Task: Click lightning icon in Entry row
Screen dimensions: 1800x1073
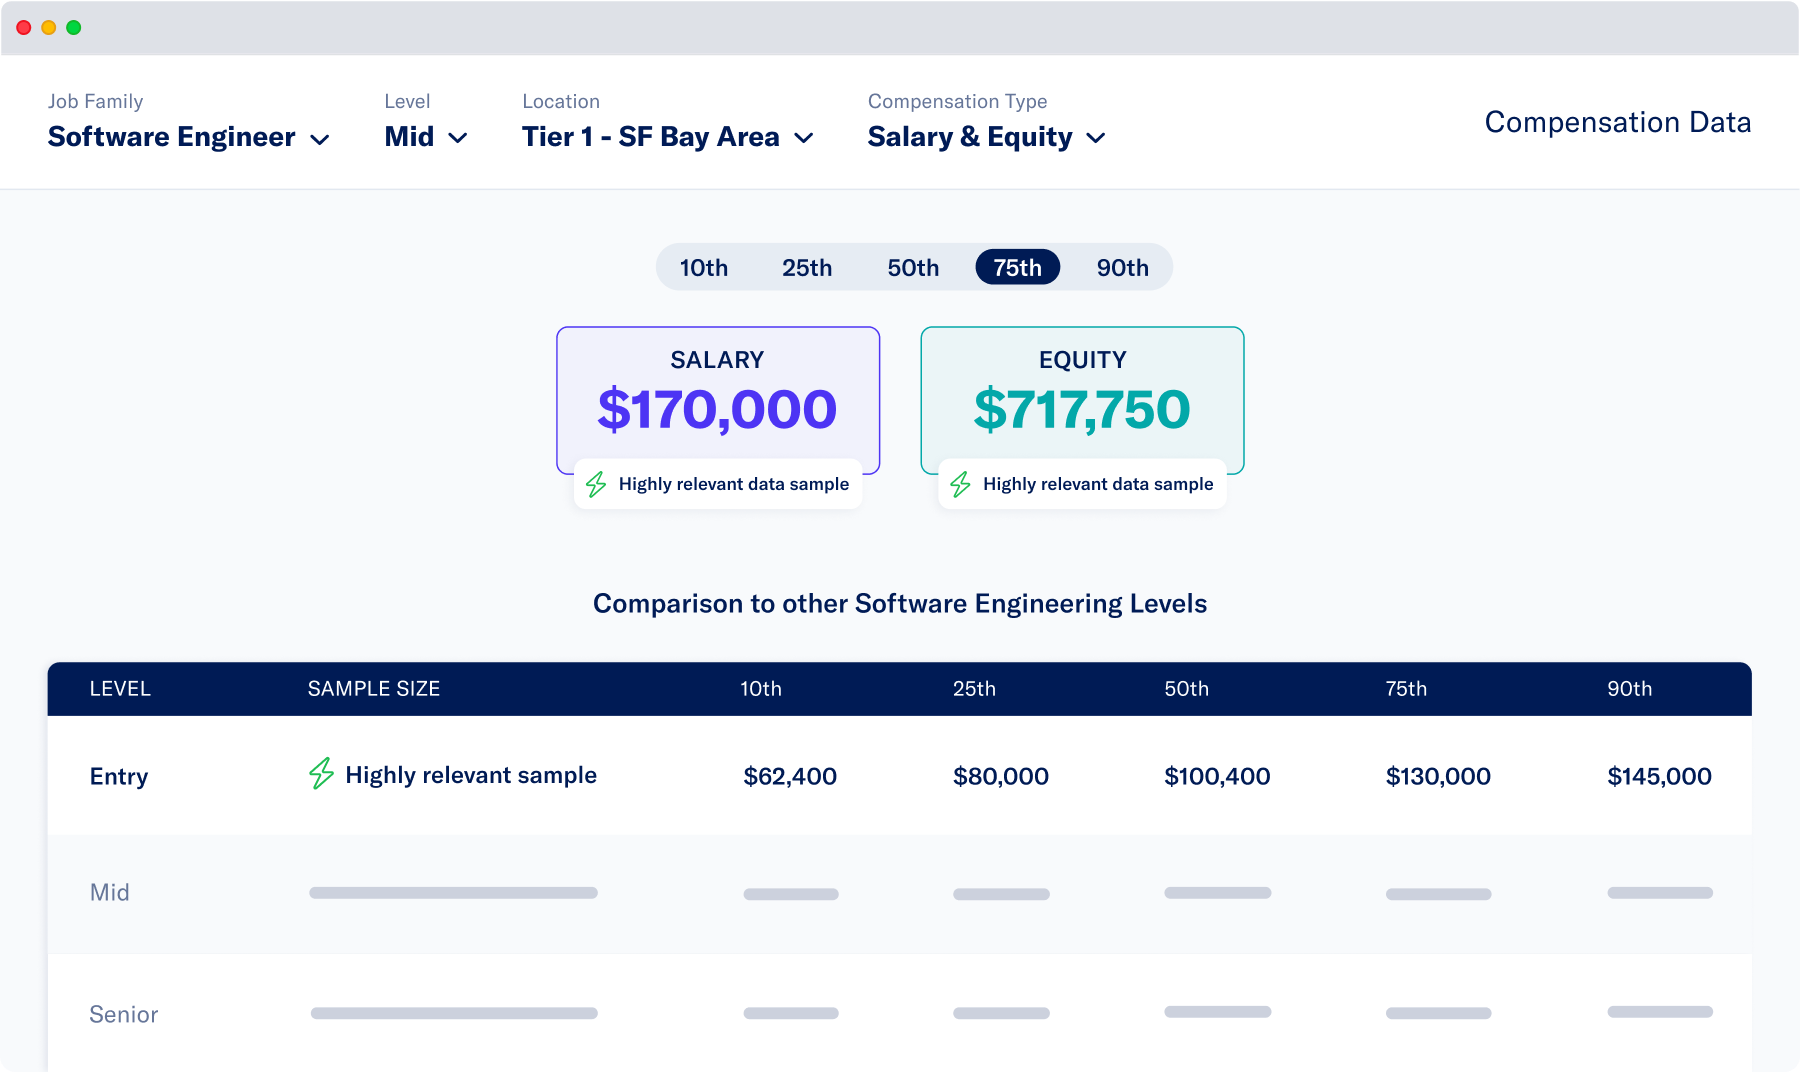Action: coord(321,774)
